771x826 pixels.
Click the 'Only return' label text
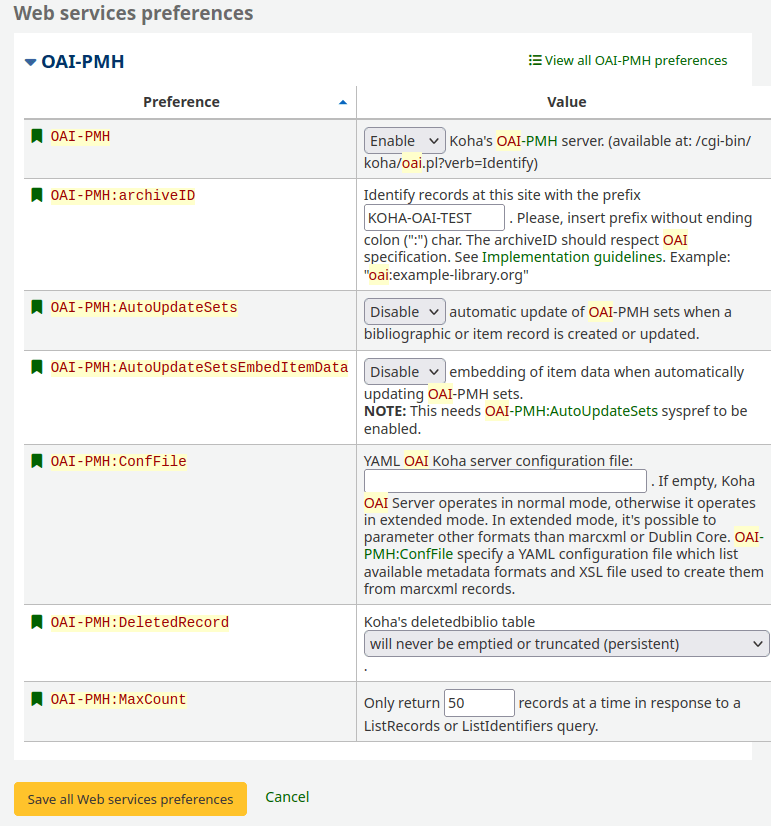(401, 703)
